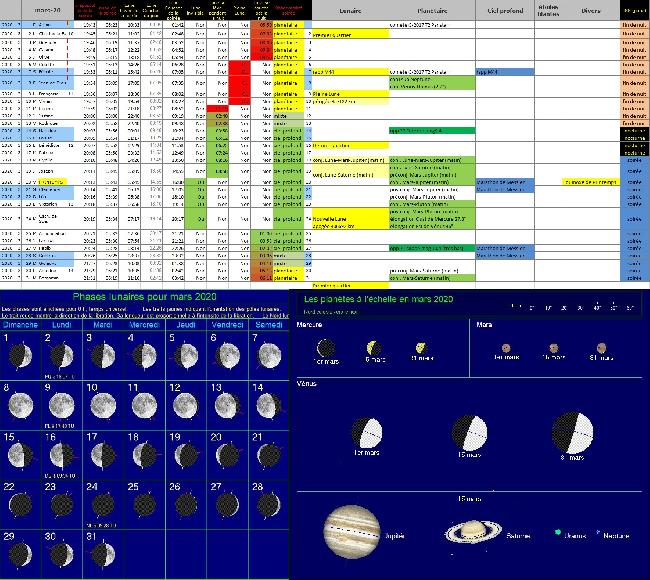650x580 pixels.
Task: Select the moon phase for March 2
Action: click(62, 356)
